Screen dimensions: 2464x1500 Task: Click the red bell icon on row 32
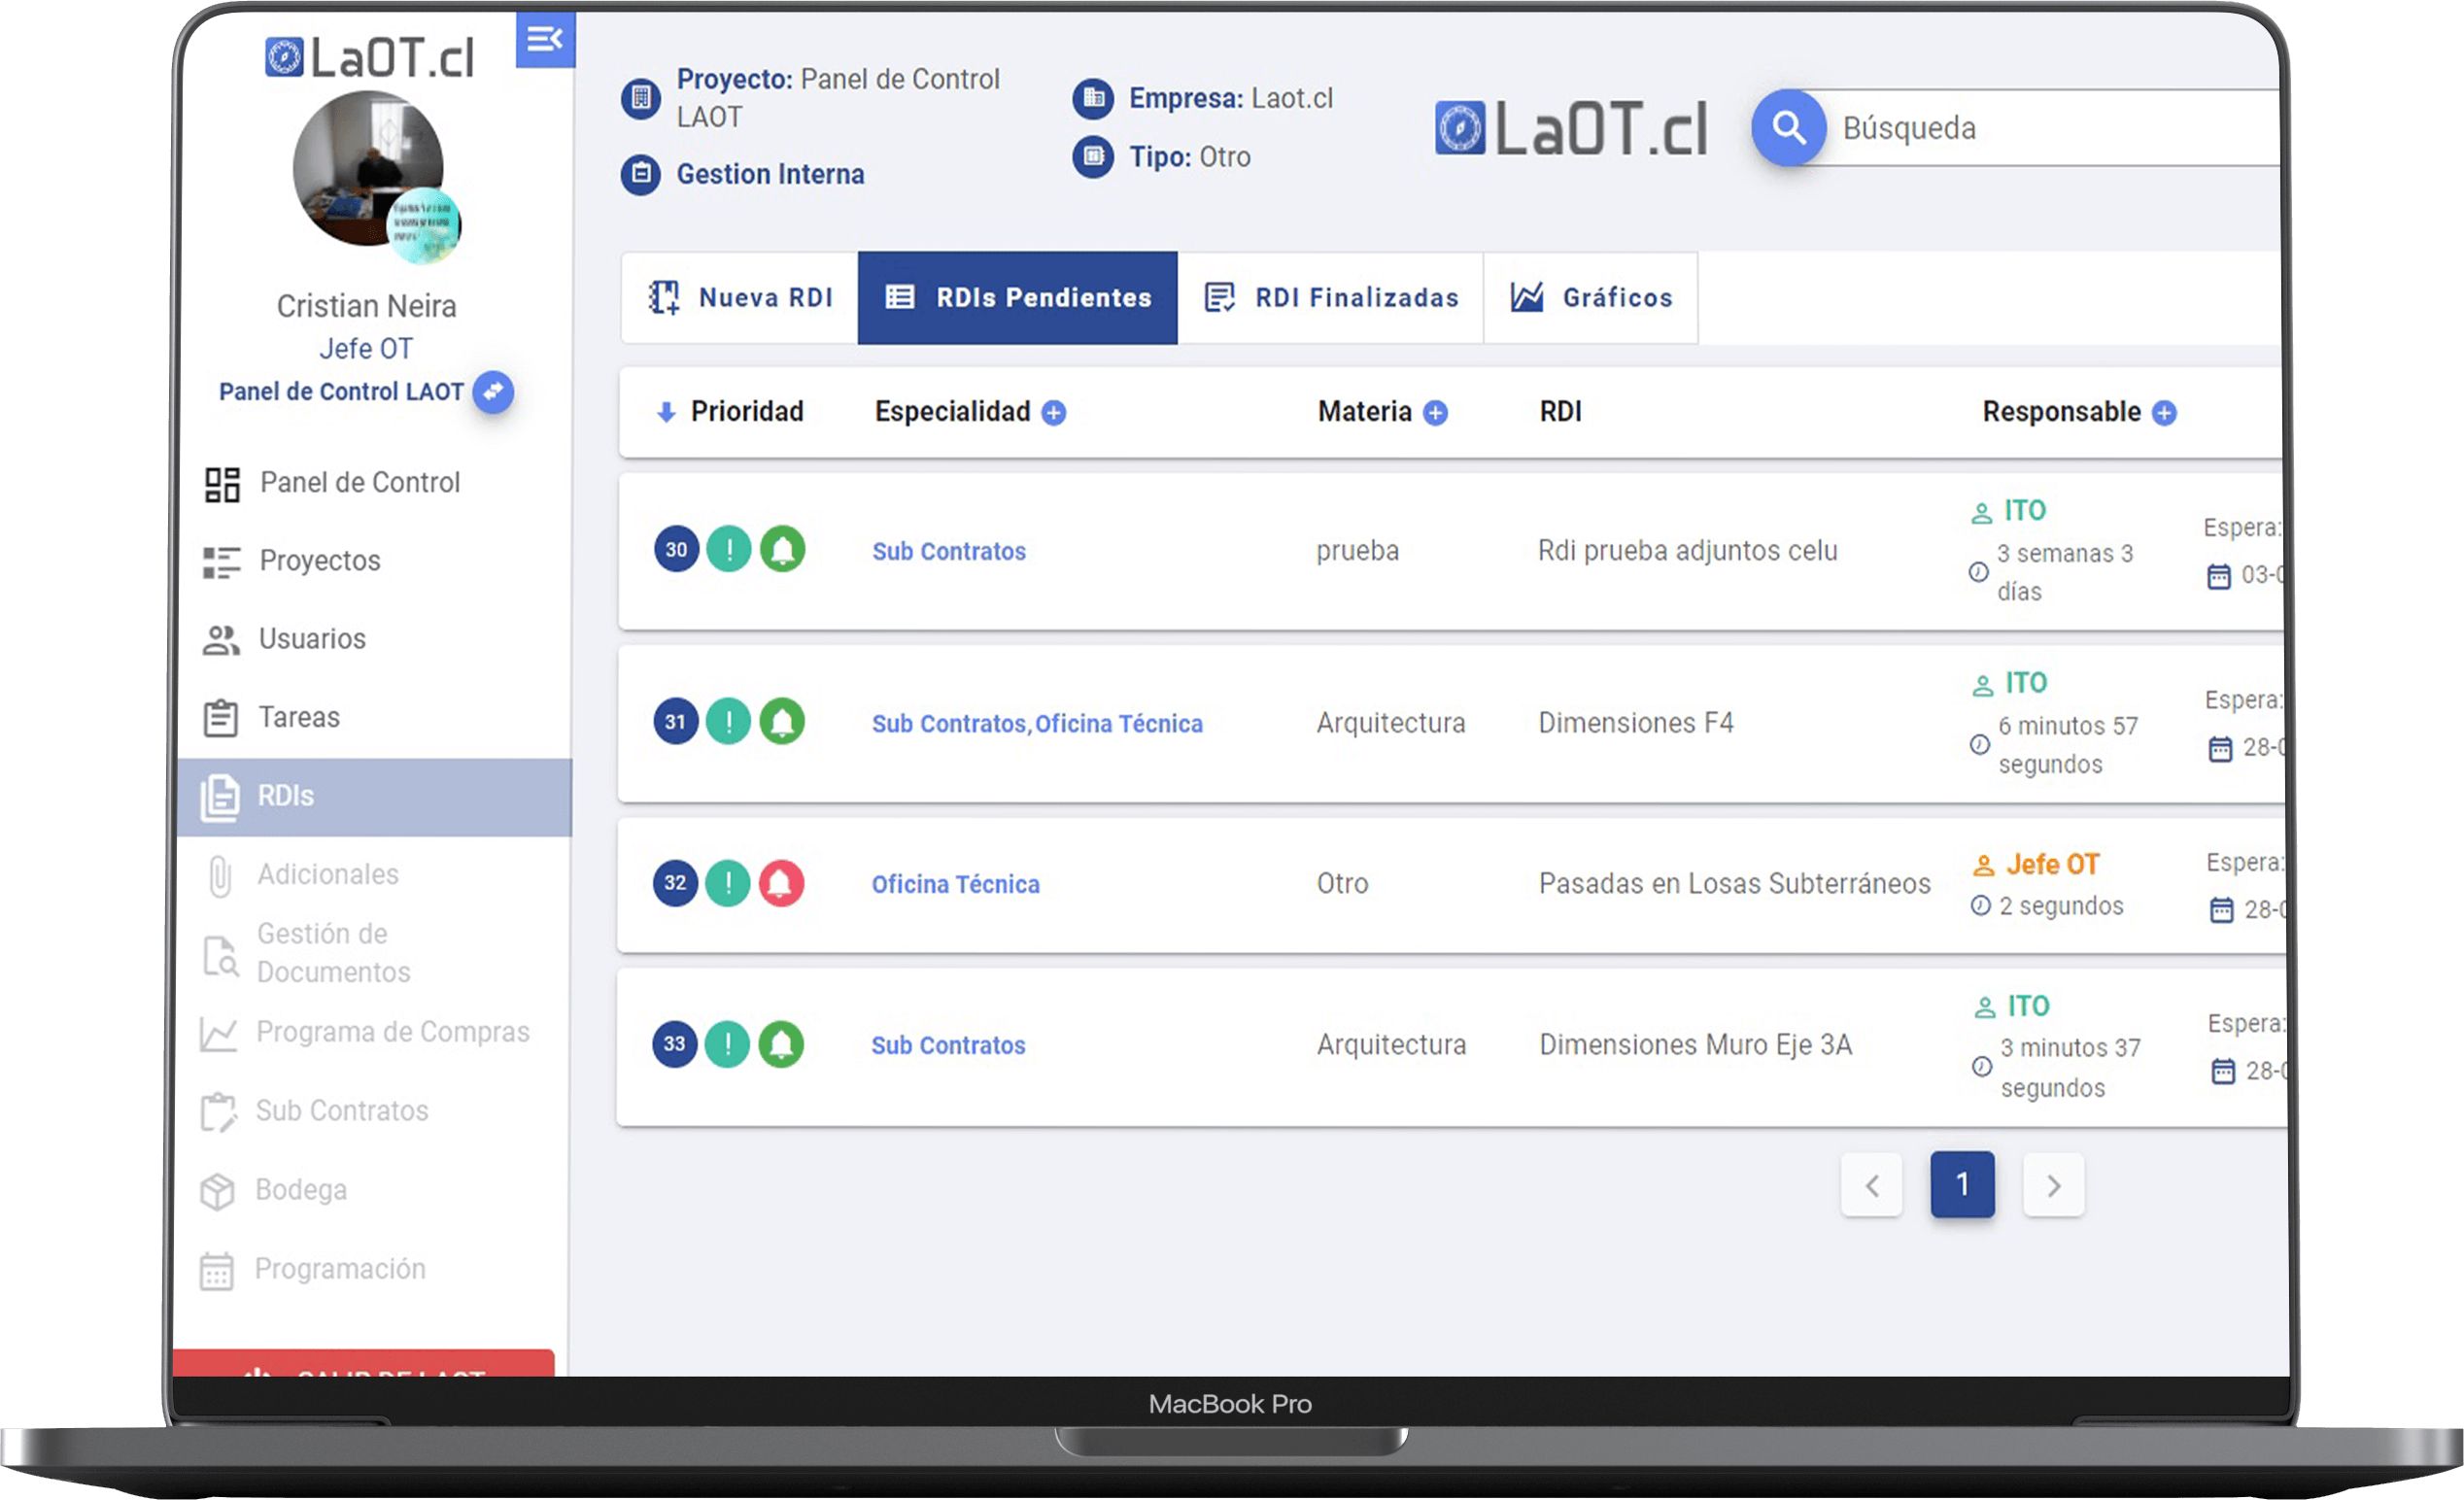[x=781, y=883]
